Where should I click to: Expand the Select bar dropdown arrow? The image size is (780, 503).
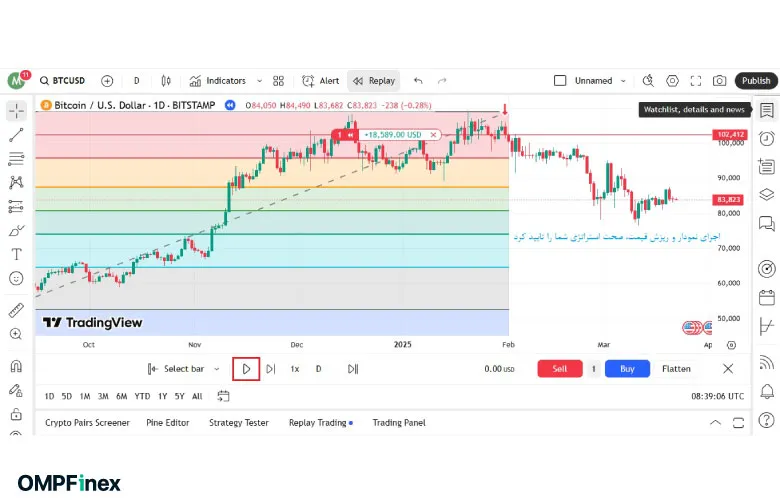click(x=217, y=369)
